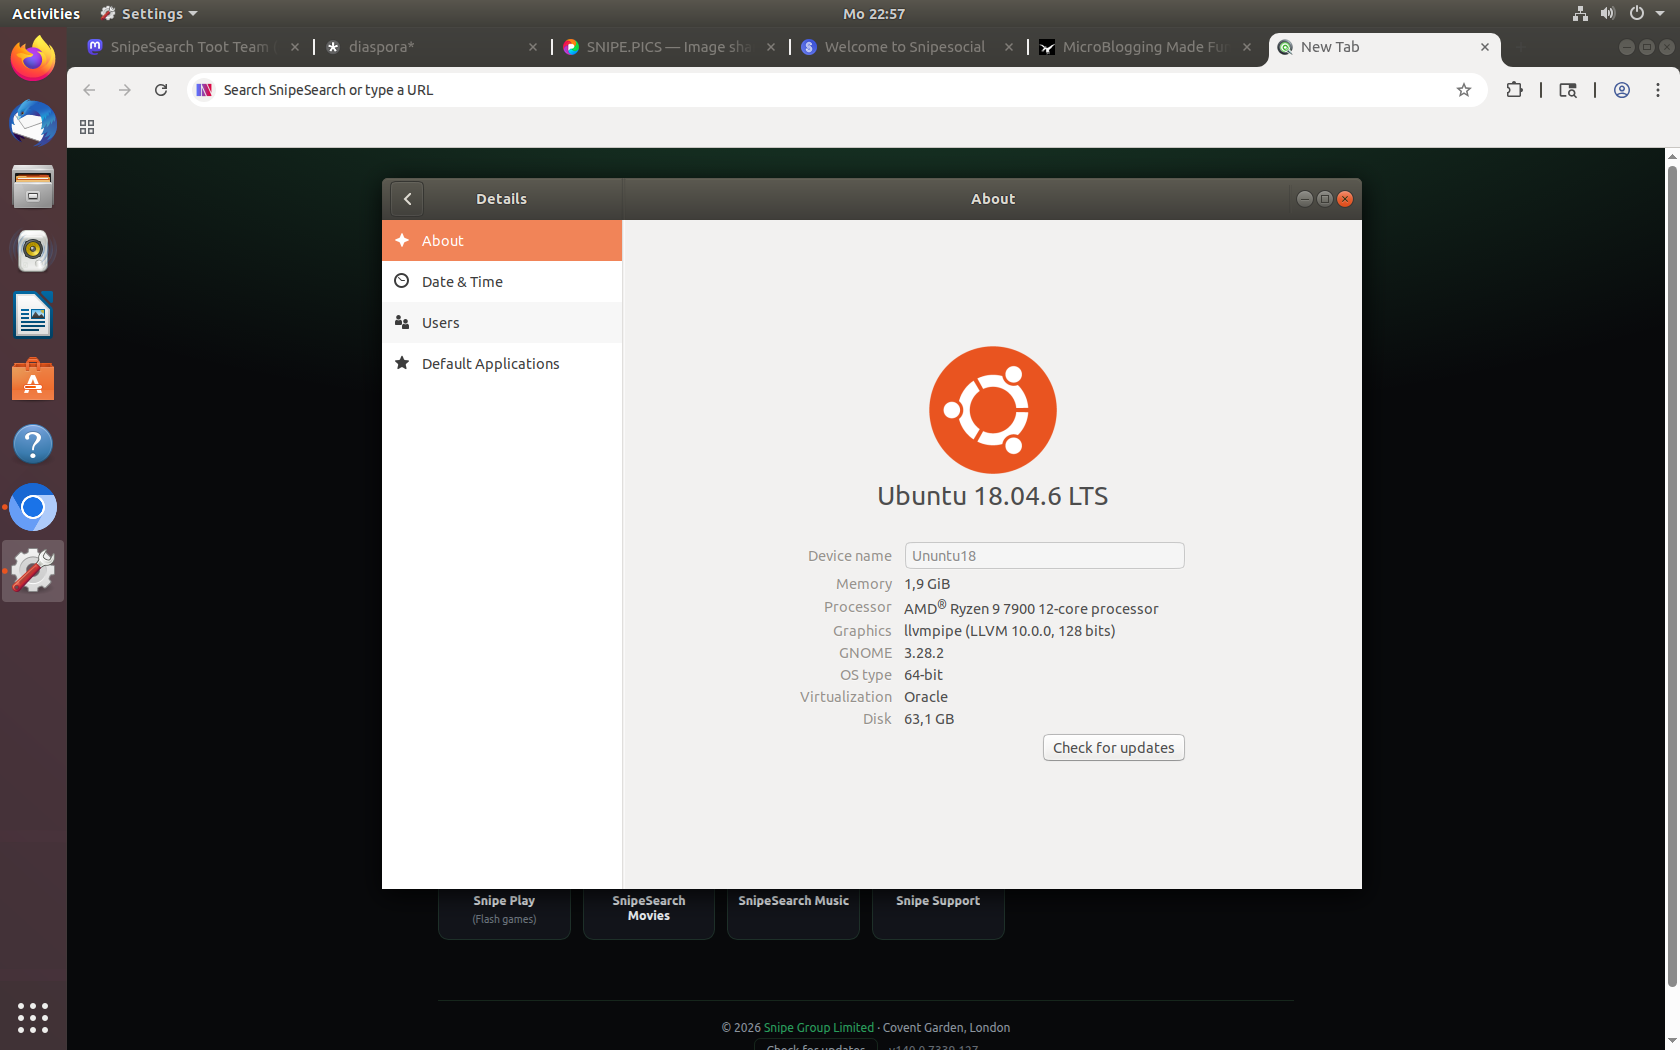Viewport: 1680px width, 1050px height.
Task: Bookmark this tab with star icon
Action: point(1464,90)
